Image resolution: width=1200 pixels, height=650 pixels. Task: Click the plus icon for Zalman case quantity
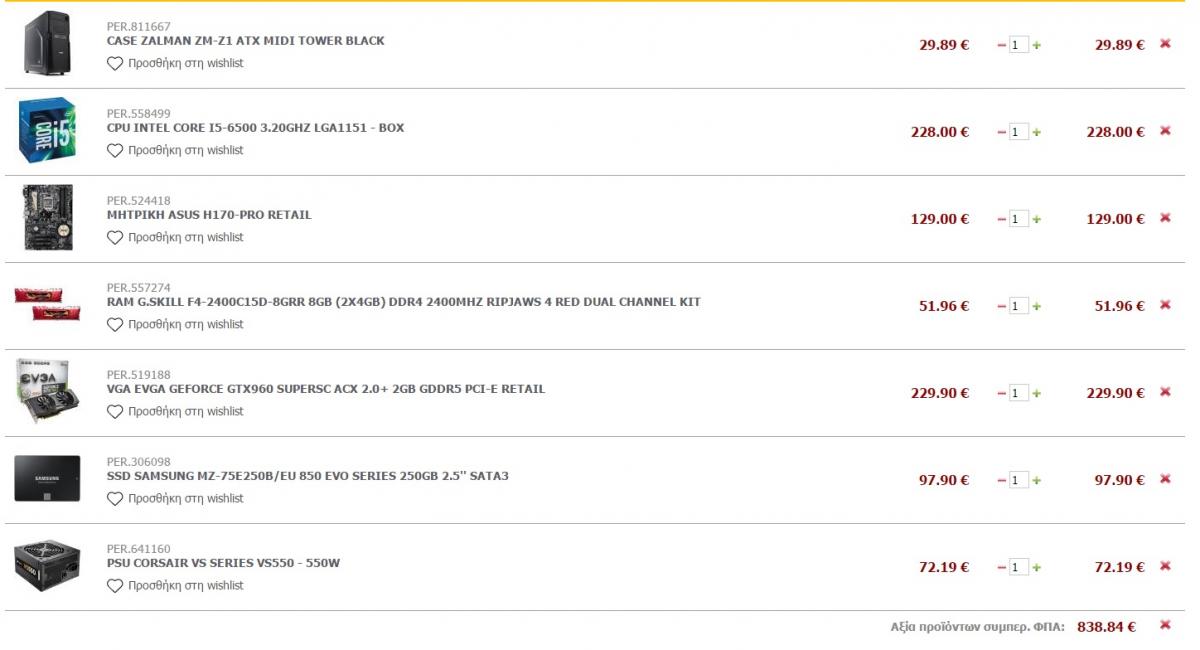(x=1037, y=45)
